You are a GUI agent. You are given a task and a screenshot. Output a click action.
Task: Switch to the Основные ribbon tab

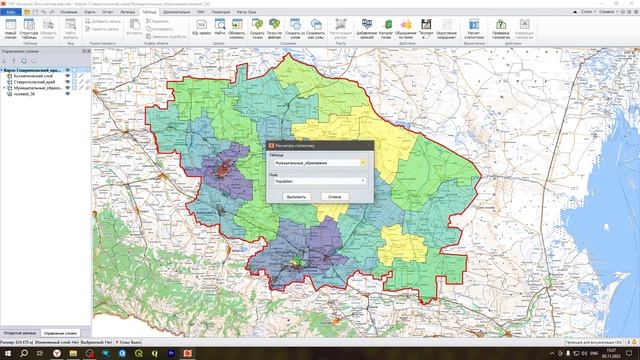click(69, 12)
